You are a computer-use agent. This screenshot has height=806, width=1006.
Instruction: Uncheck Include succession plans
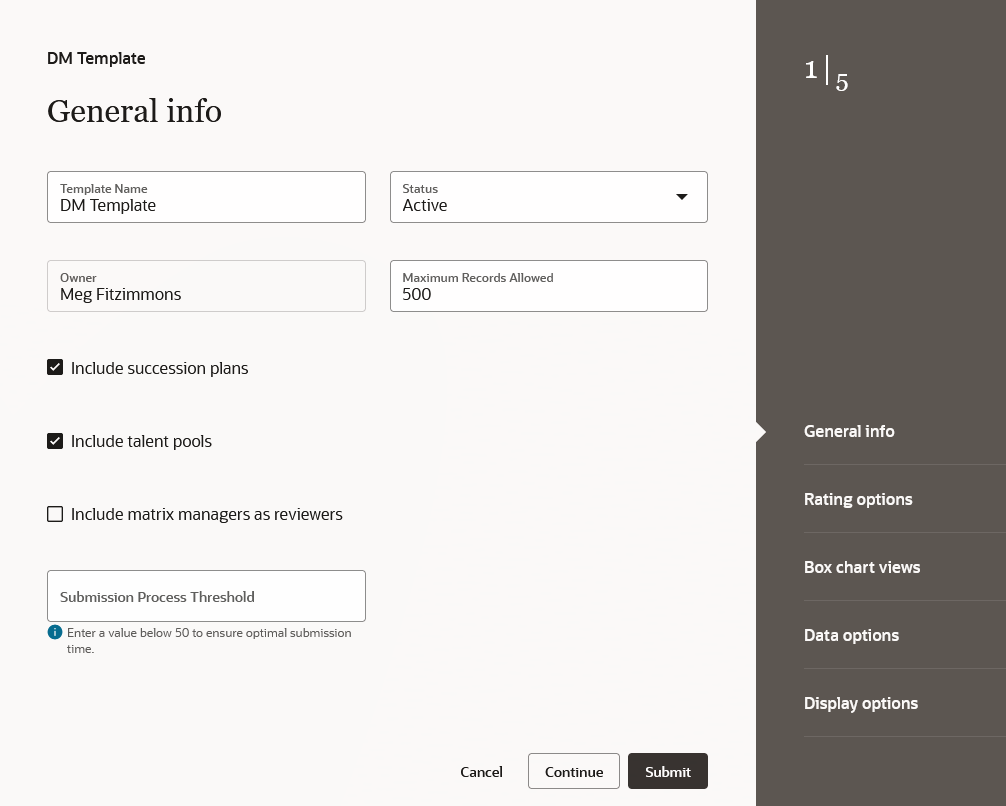click(x=55, y=367)
